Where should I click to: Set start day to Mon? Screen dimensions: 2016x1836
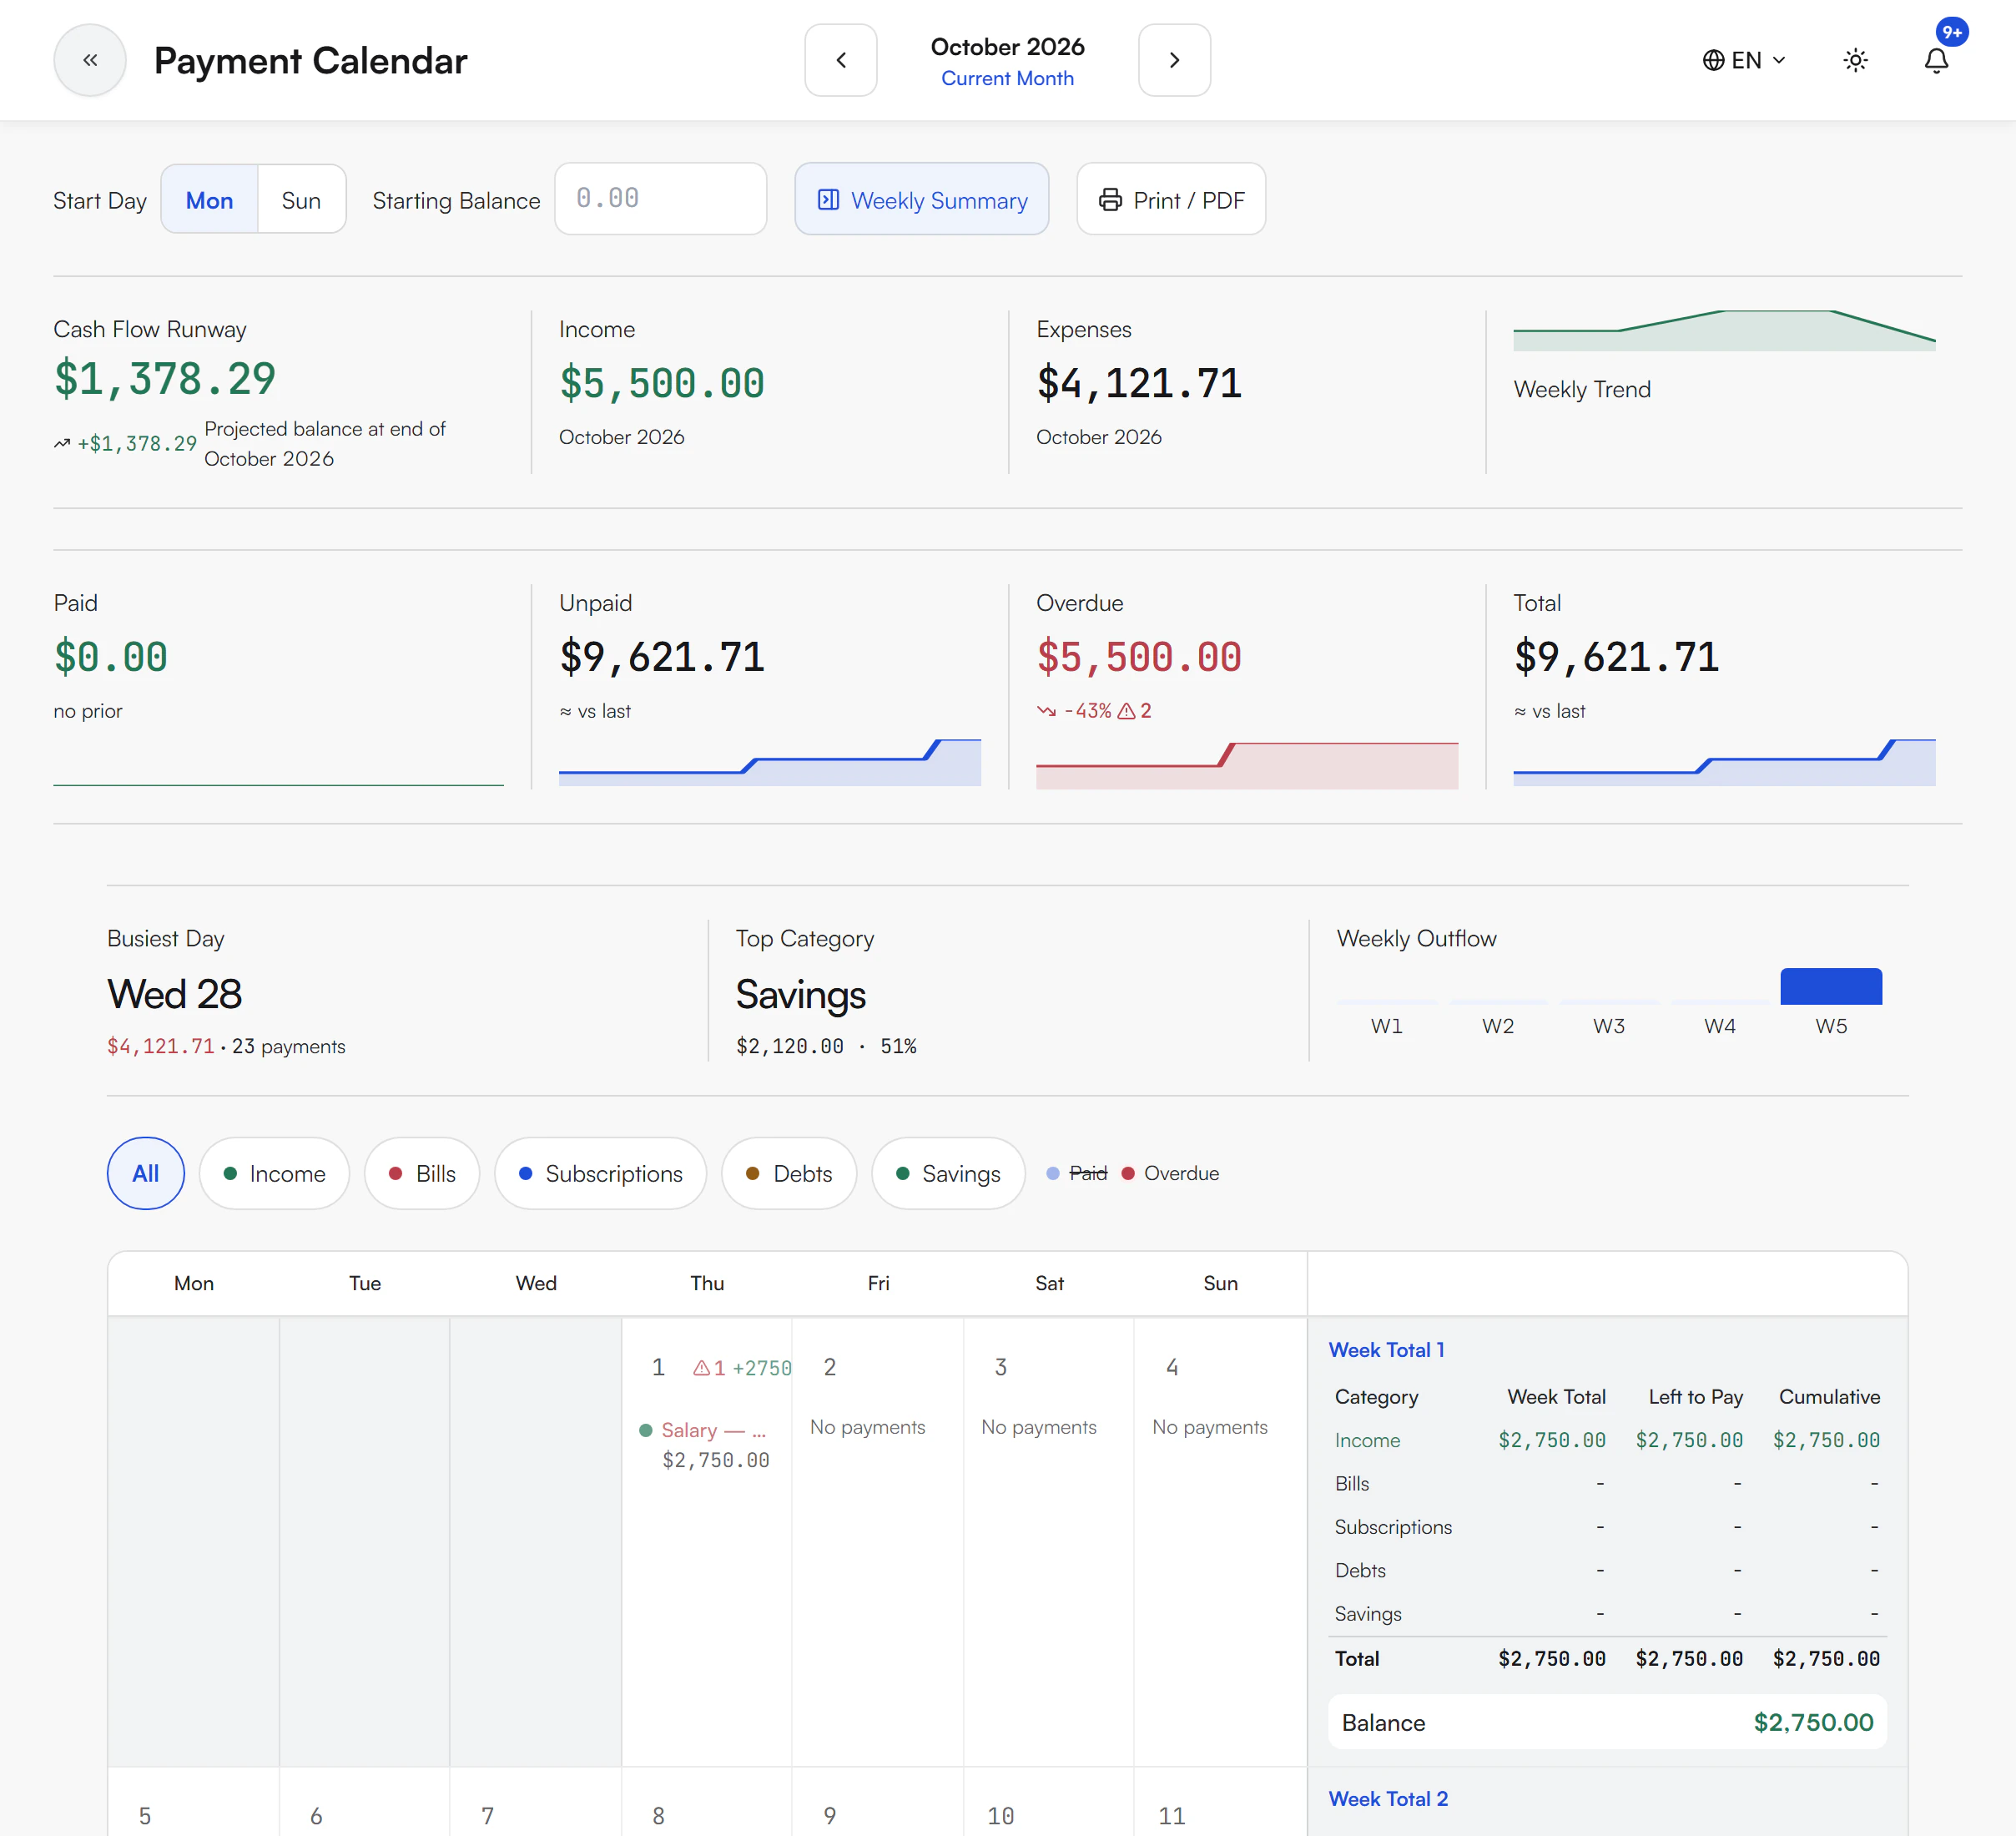[209, 200]
